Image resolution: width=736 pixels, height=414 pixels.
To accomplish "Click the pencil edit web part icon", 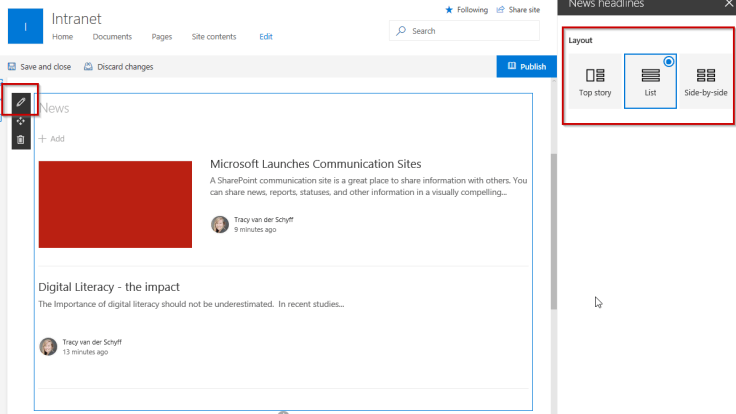I will (x=21, y=102).
